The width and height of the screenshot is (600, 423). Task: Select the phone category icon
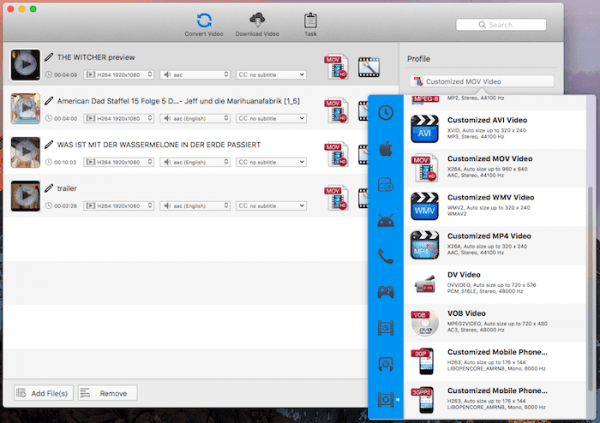(385, 256)
